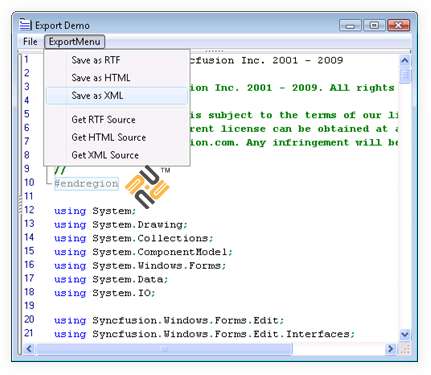Click line number 19 in gutter
This screenshot has height=375, width=431.
pos(29,306)
